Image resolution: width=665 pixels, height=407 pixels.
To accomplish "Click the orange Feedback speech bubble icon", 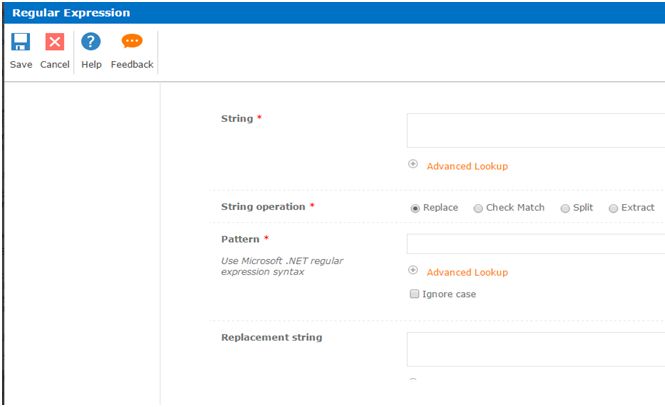I will coord(132,42).
